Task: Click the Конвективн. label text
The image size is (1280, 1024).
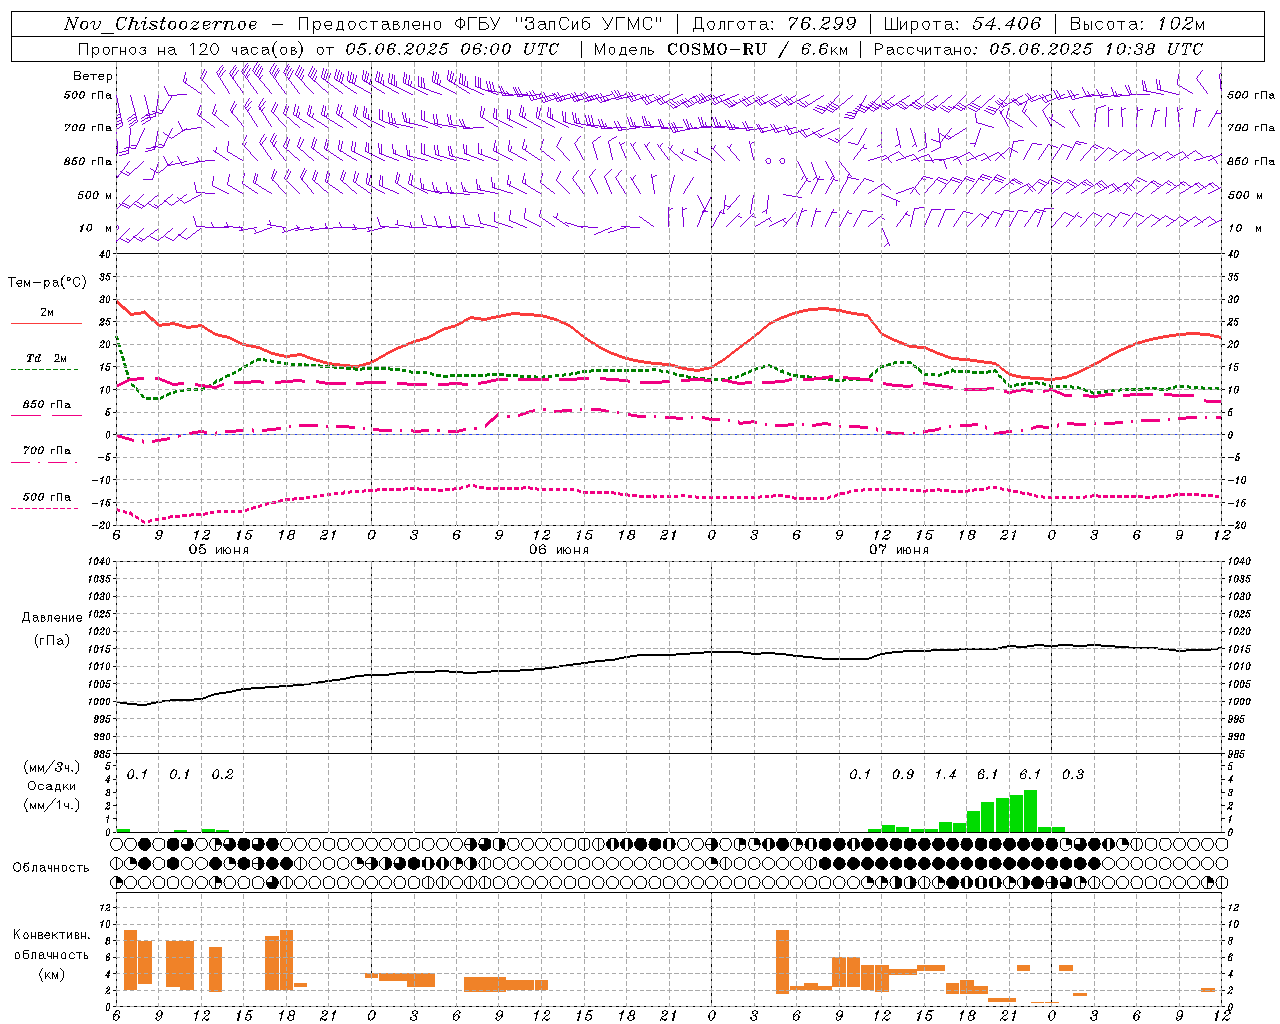Action: coord(51,935)
